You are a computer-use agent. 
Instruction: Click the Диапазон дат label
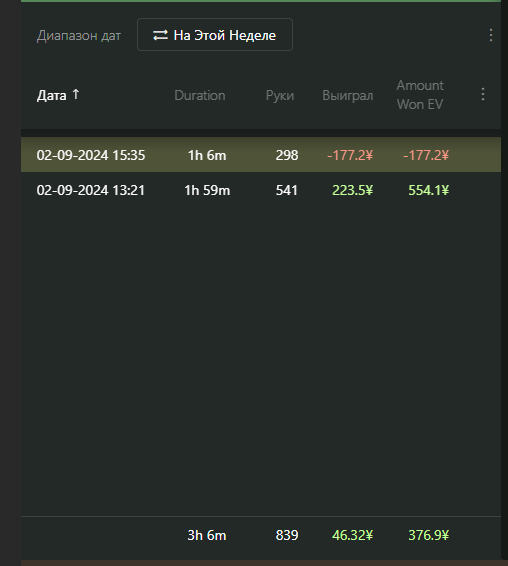click(79, 36)
